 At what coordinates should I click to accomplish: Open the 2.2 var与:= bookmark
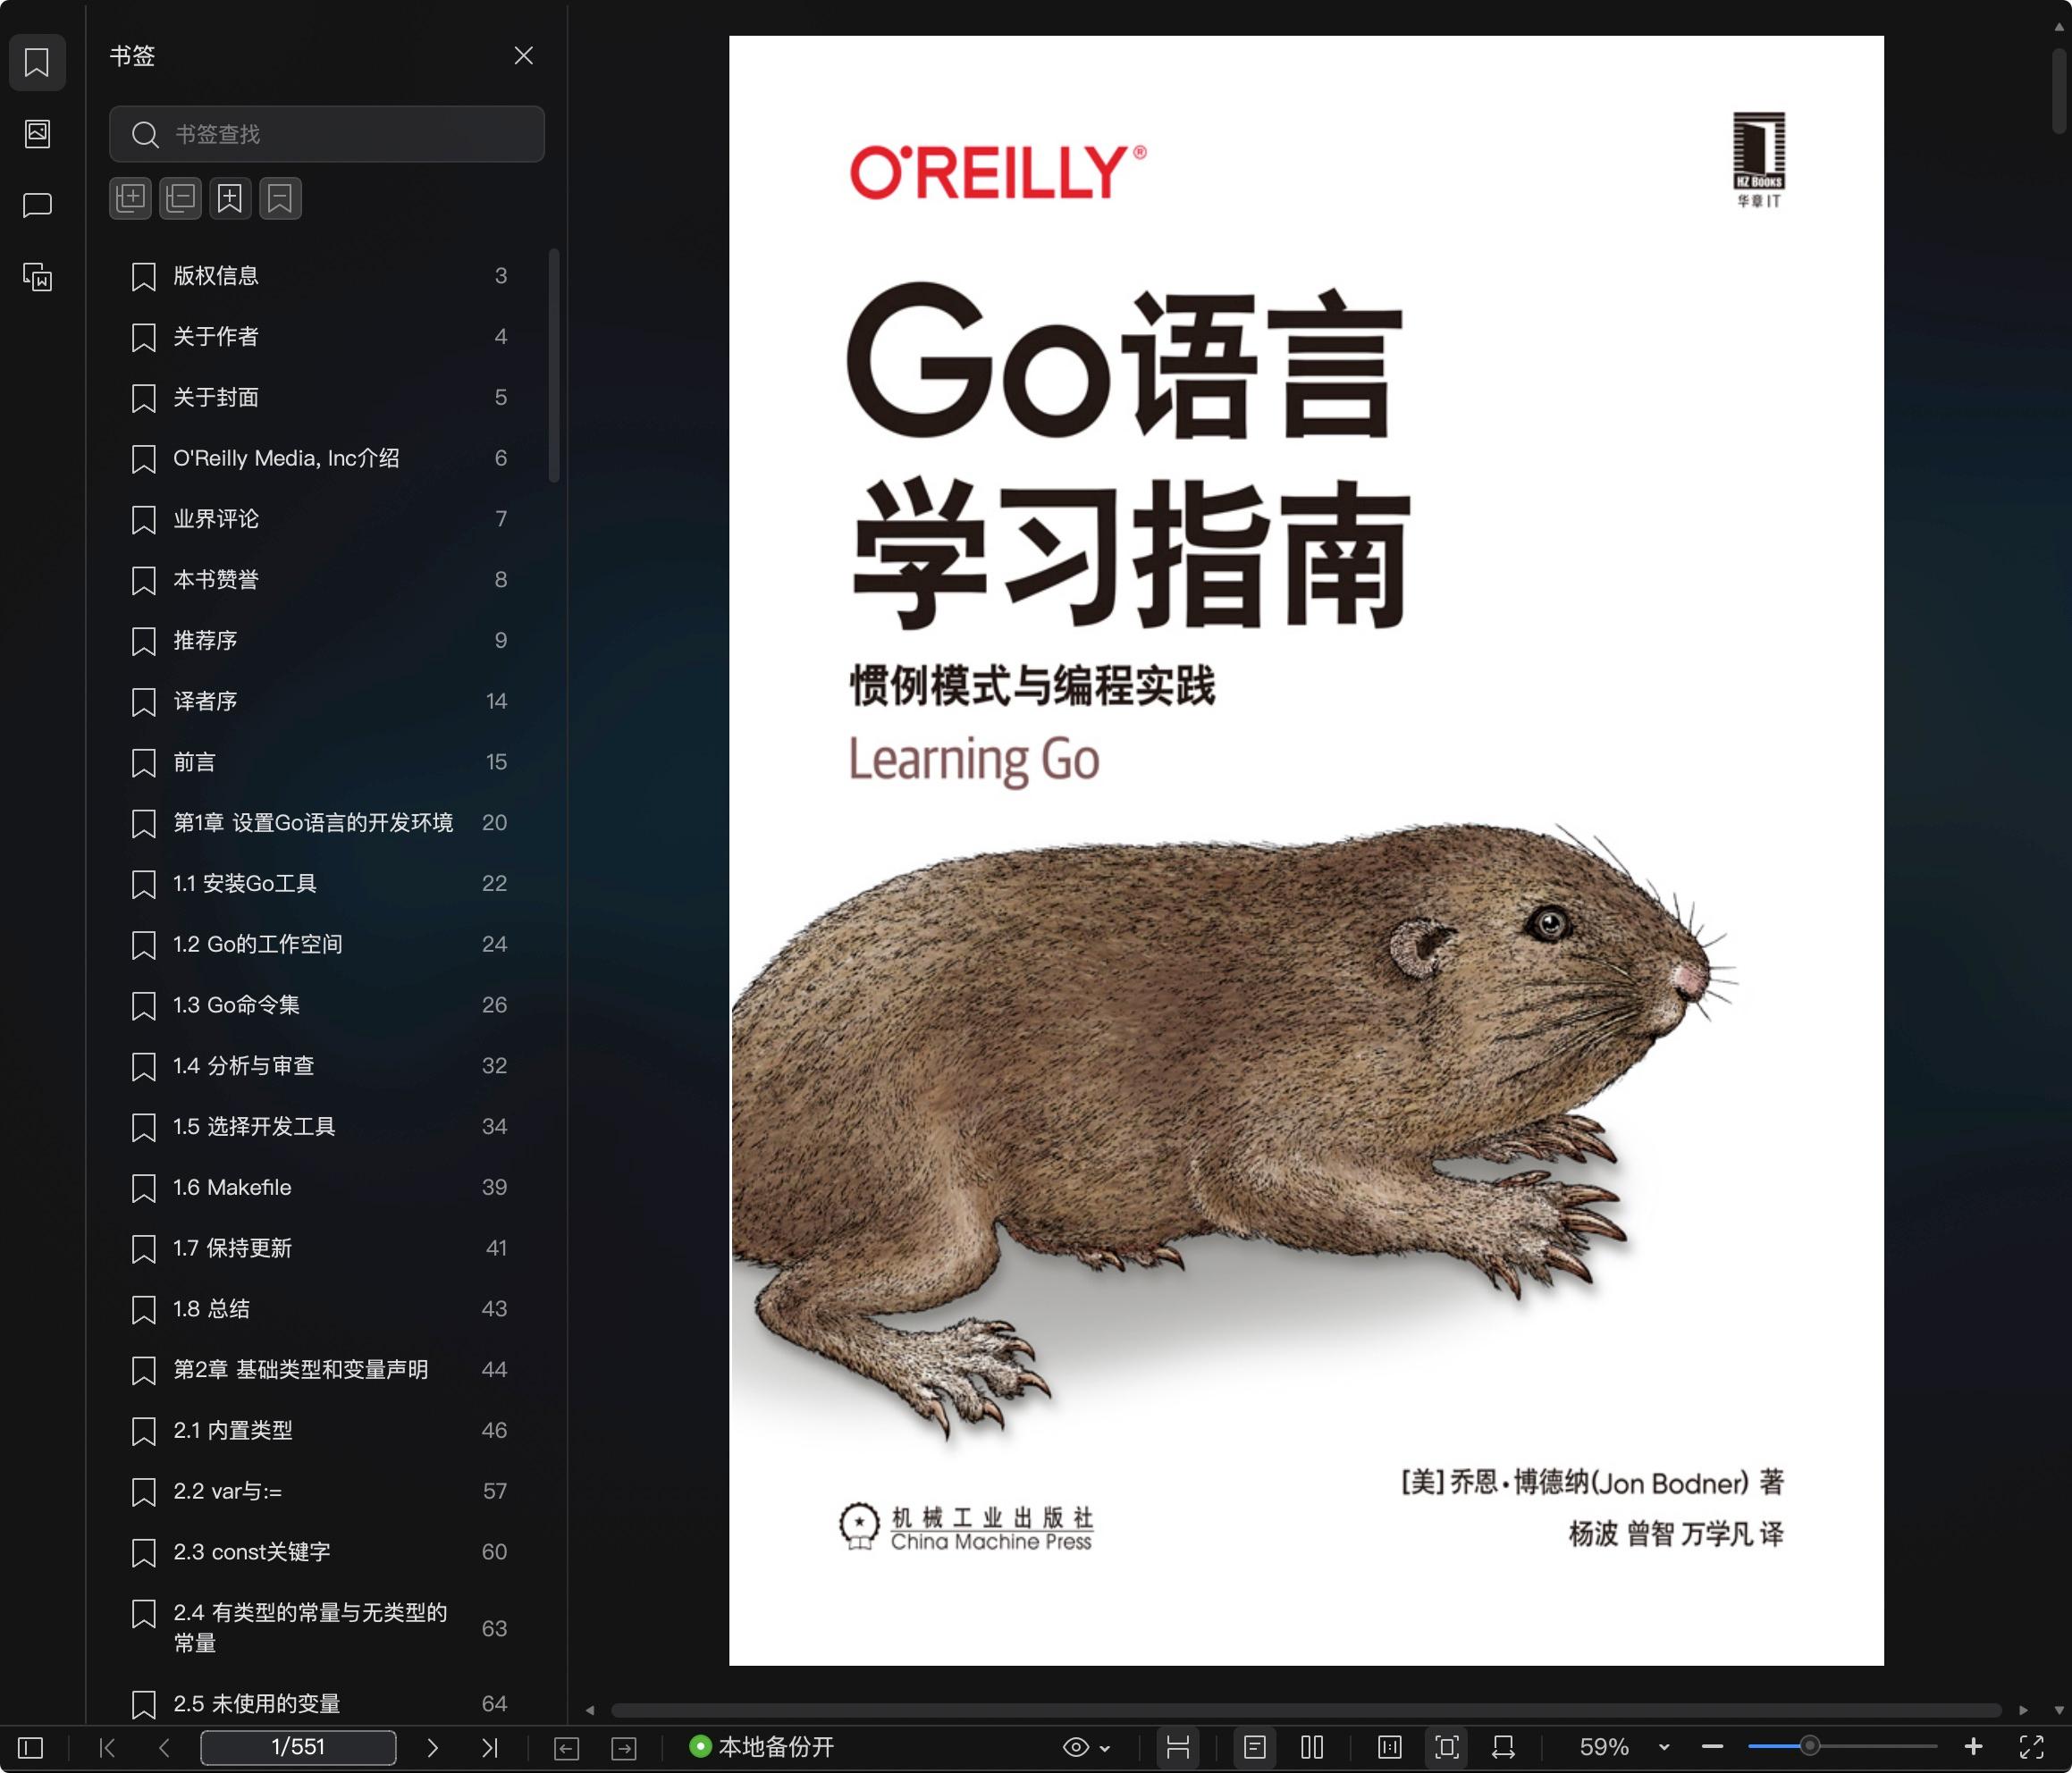pyautogui.click(x=320, y=1491)
